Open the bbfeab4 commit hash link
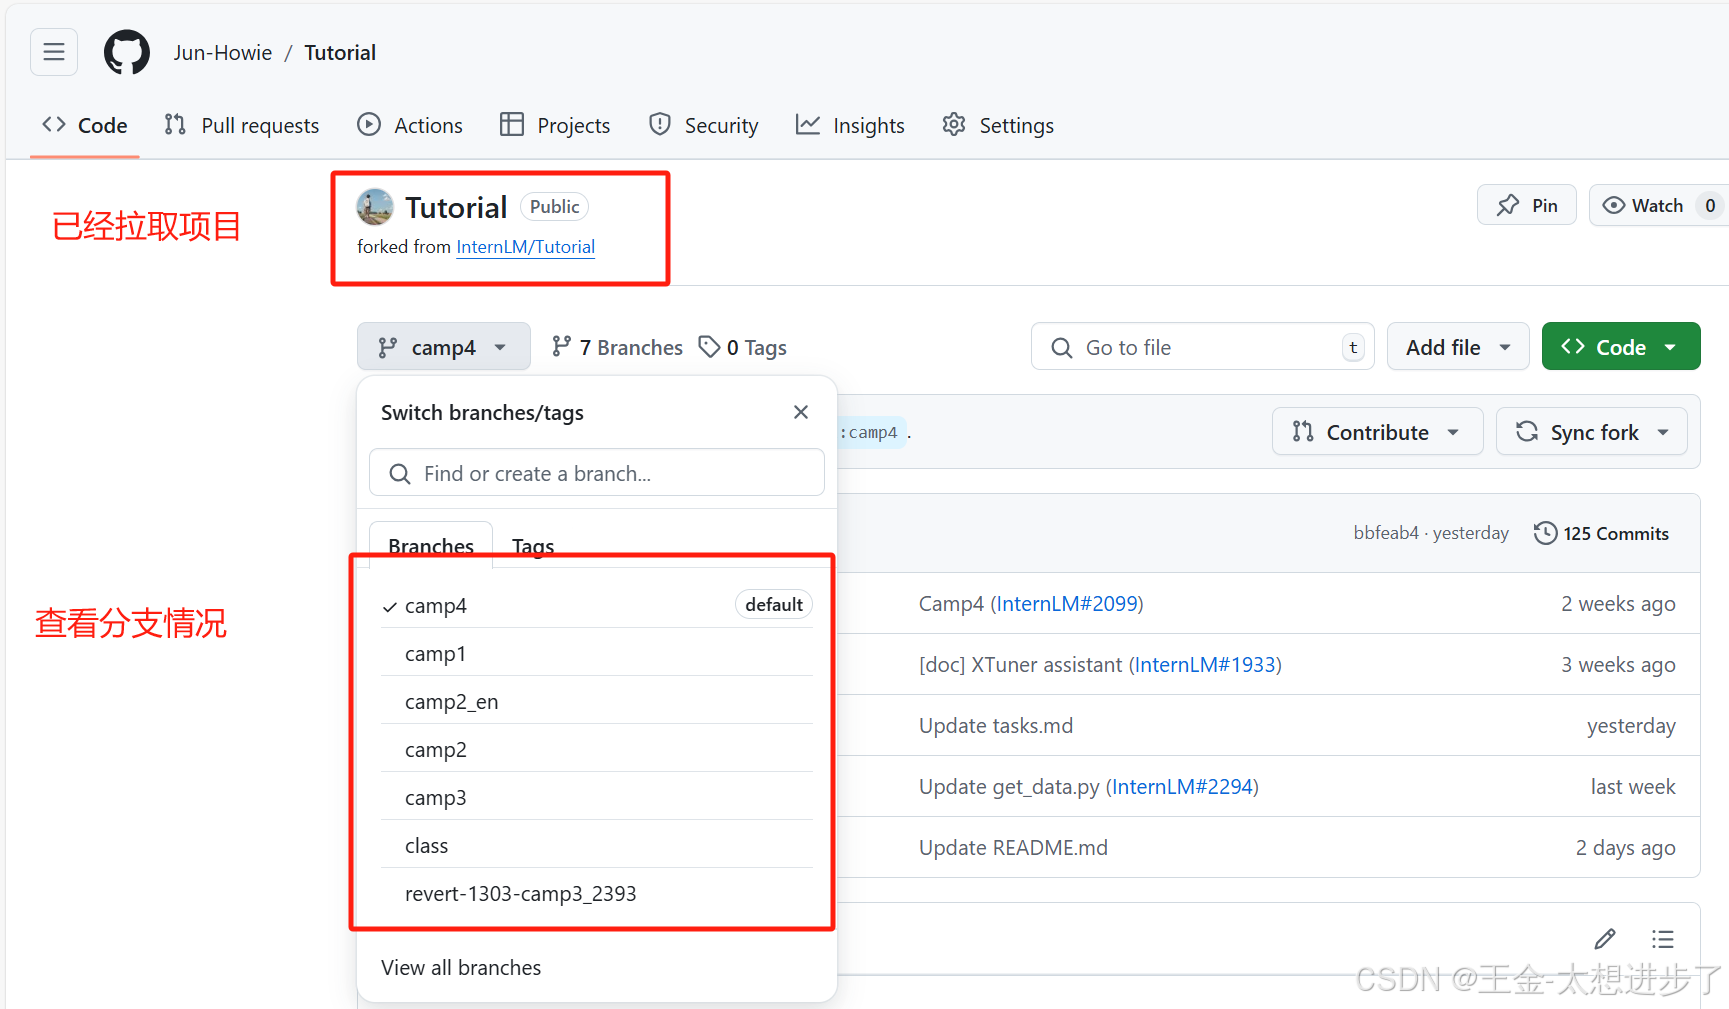This screenshot has width=1729, height=1009. click(1386, 533)
